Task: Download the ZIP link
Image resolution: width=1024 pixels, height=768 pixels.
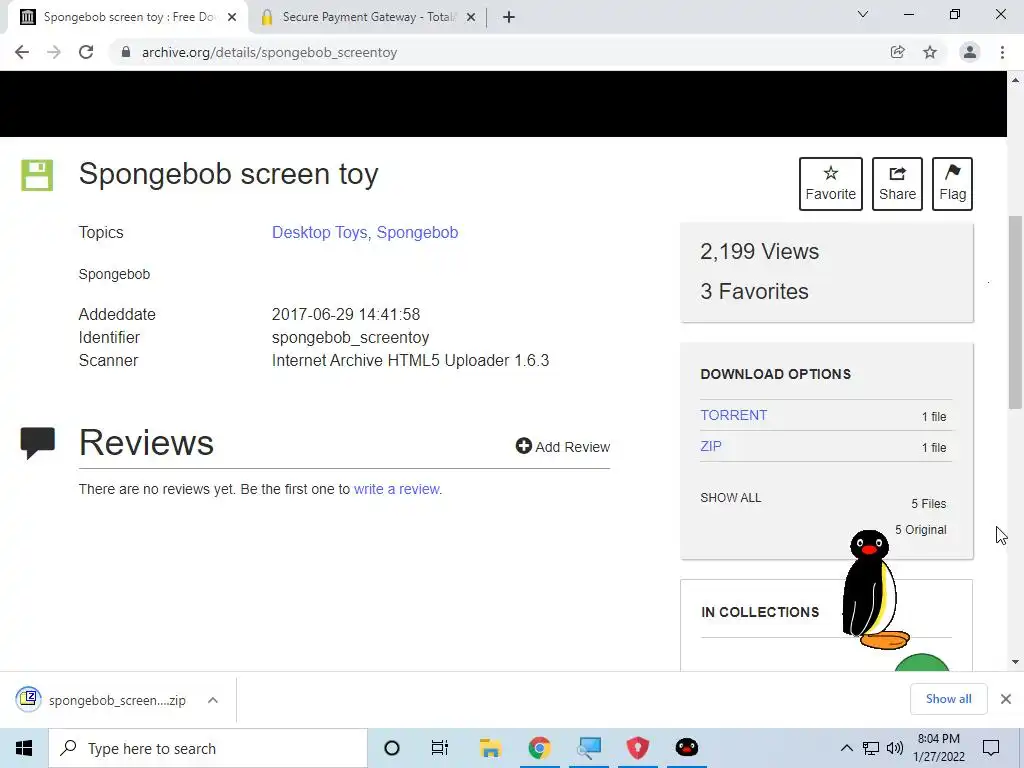Action: pos(711,446)
